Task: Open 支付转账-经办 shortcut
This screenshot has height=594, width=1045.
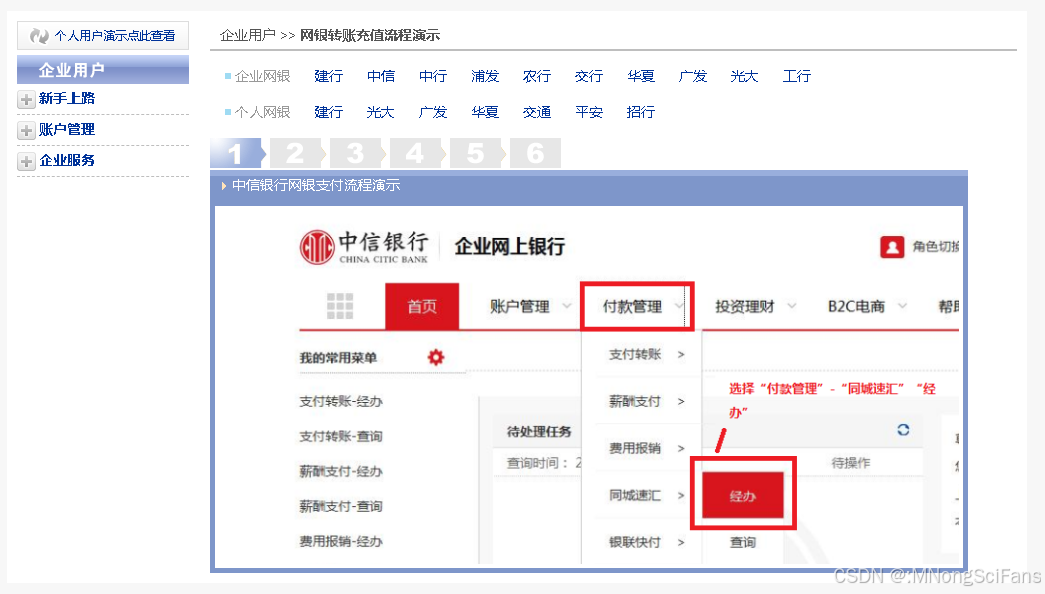Action: click(x=341, y=401)
